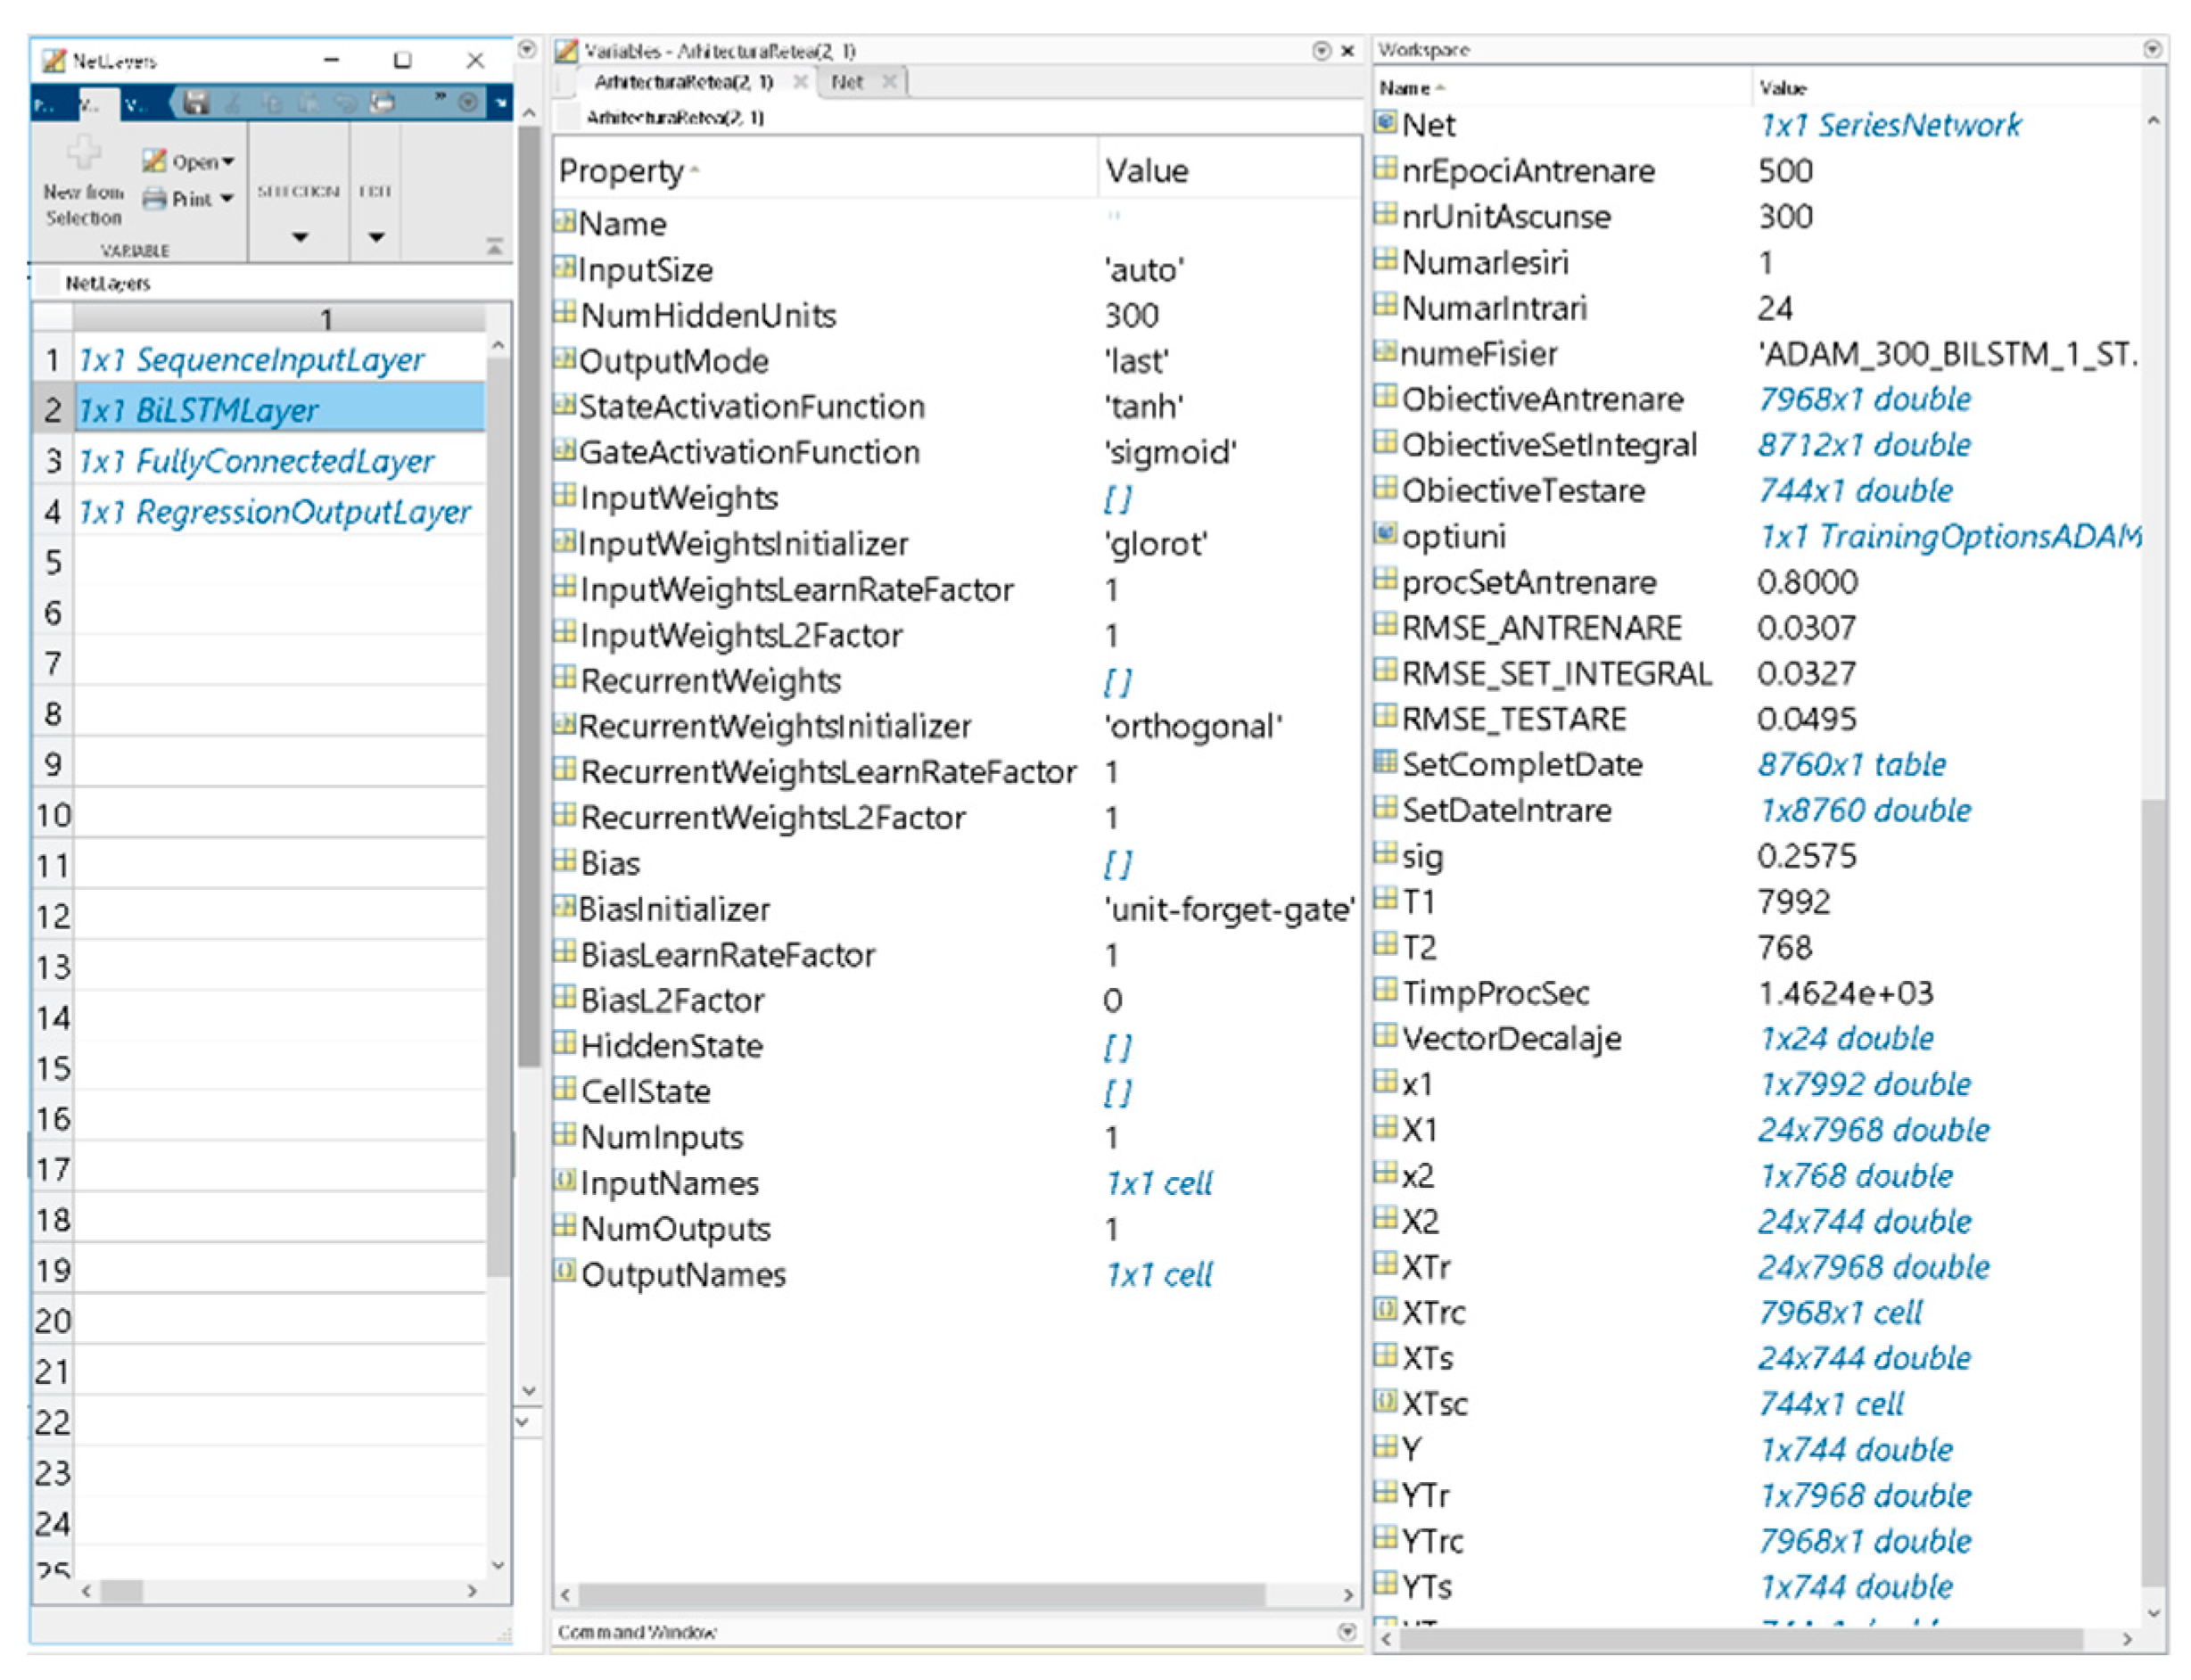Screen dimensions: 2191x1680
Task: Click the print icon in quick access toolbar
Action: pyautogui.click(x=383, y=102)
